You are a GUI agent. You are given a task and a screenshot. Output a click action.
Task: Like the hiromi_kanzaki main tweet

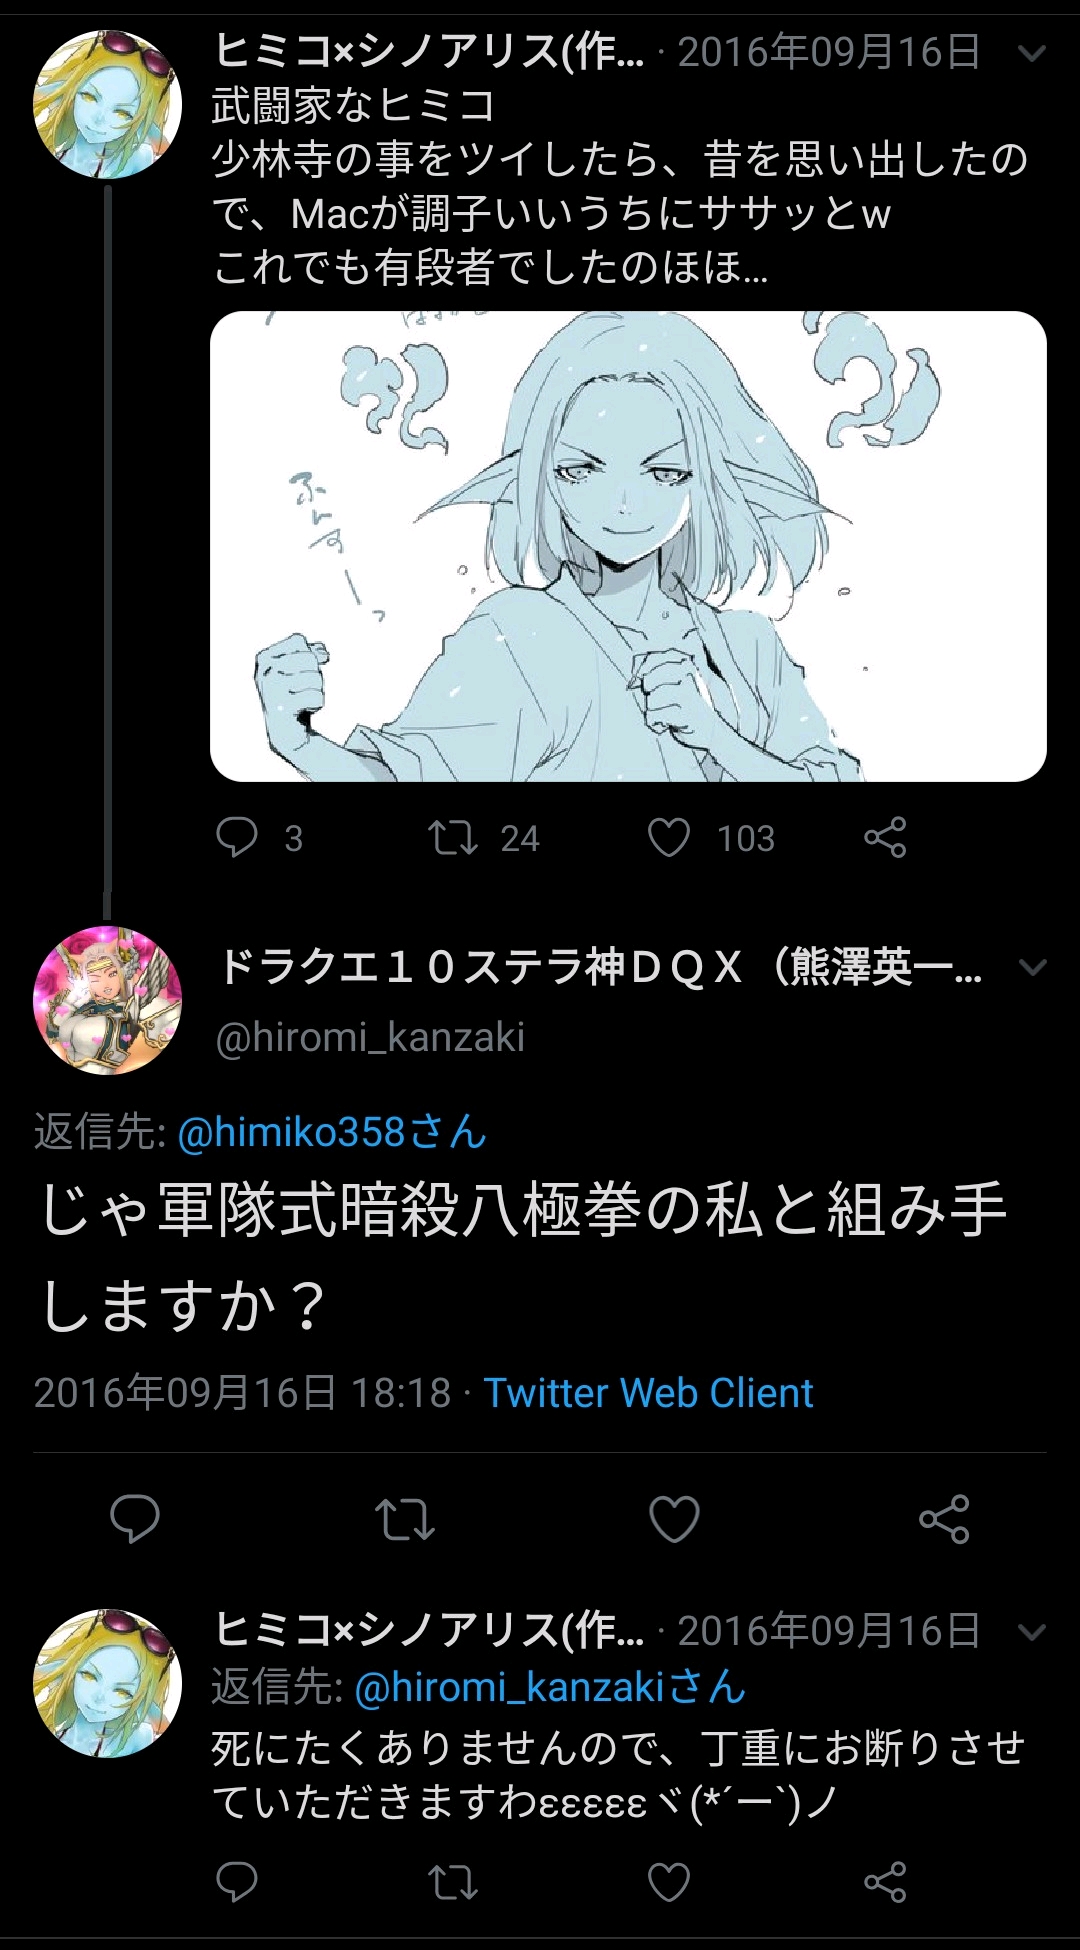coord(675,1519)
